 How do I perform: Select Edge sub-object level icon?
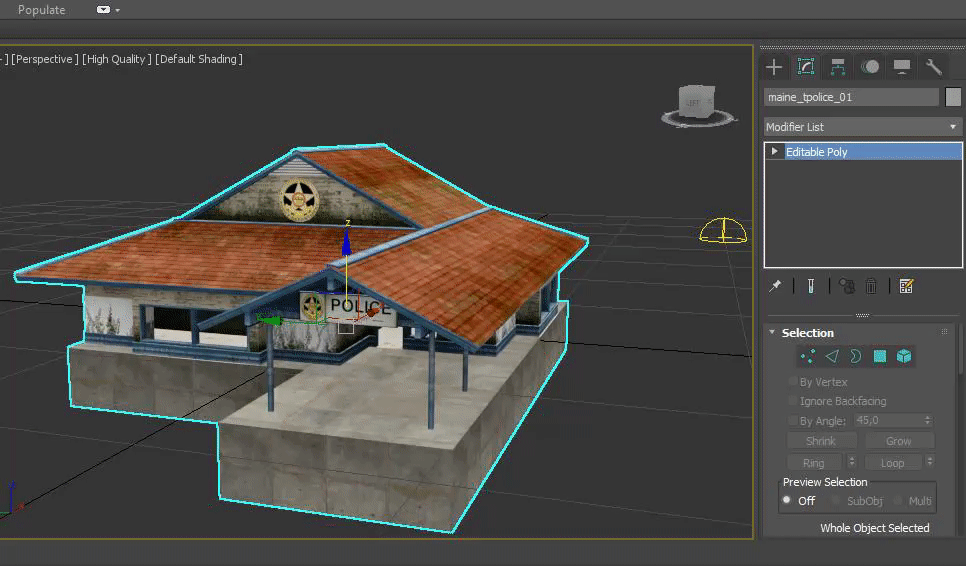(x=832, y=356)
